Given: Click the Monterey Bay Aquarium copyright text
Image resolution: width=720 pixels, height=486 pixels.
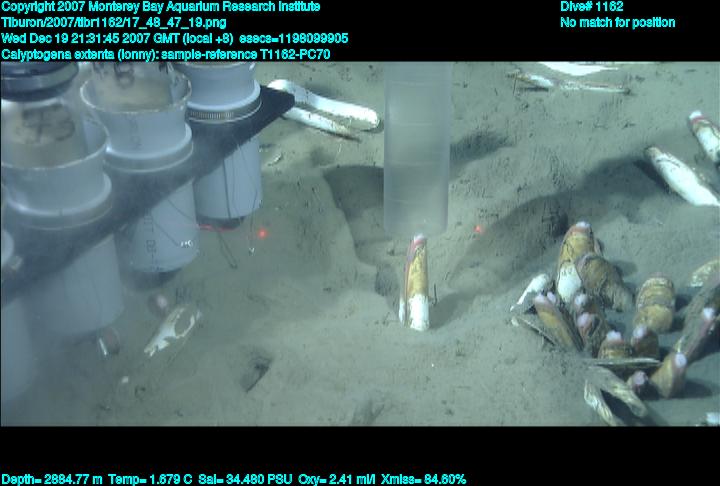Looking at the screenshot, I should tap(160, 7).
